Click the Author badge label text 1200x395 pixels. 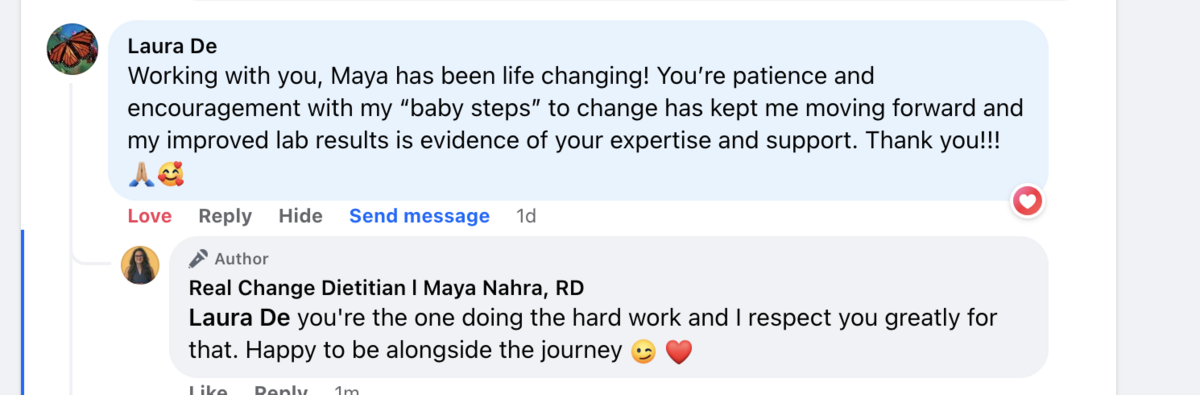click(241, 258)
